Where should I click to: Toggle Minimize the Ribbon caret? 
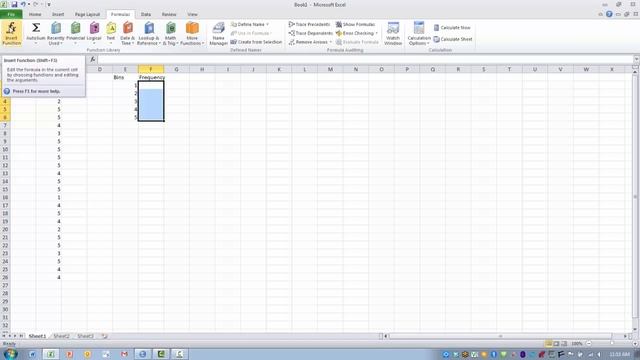(x=600, y=14)
